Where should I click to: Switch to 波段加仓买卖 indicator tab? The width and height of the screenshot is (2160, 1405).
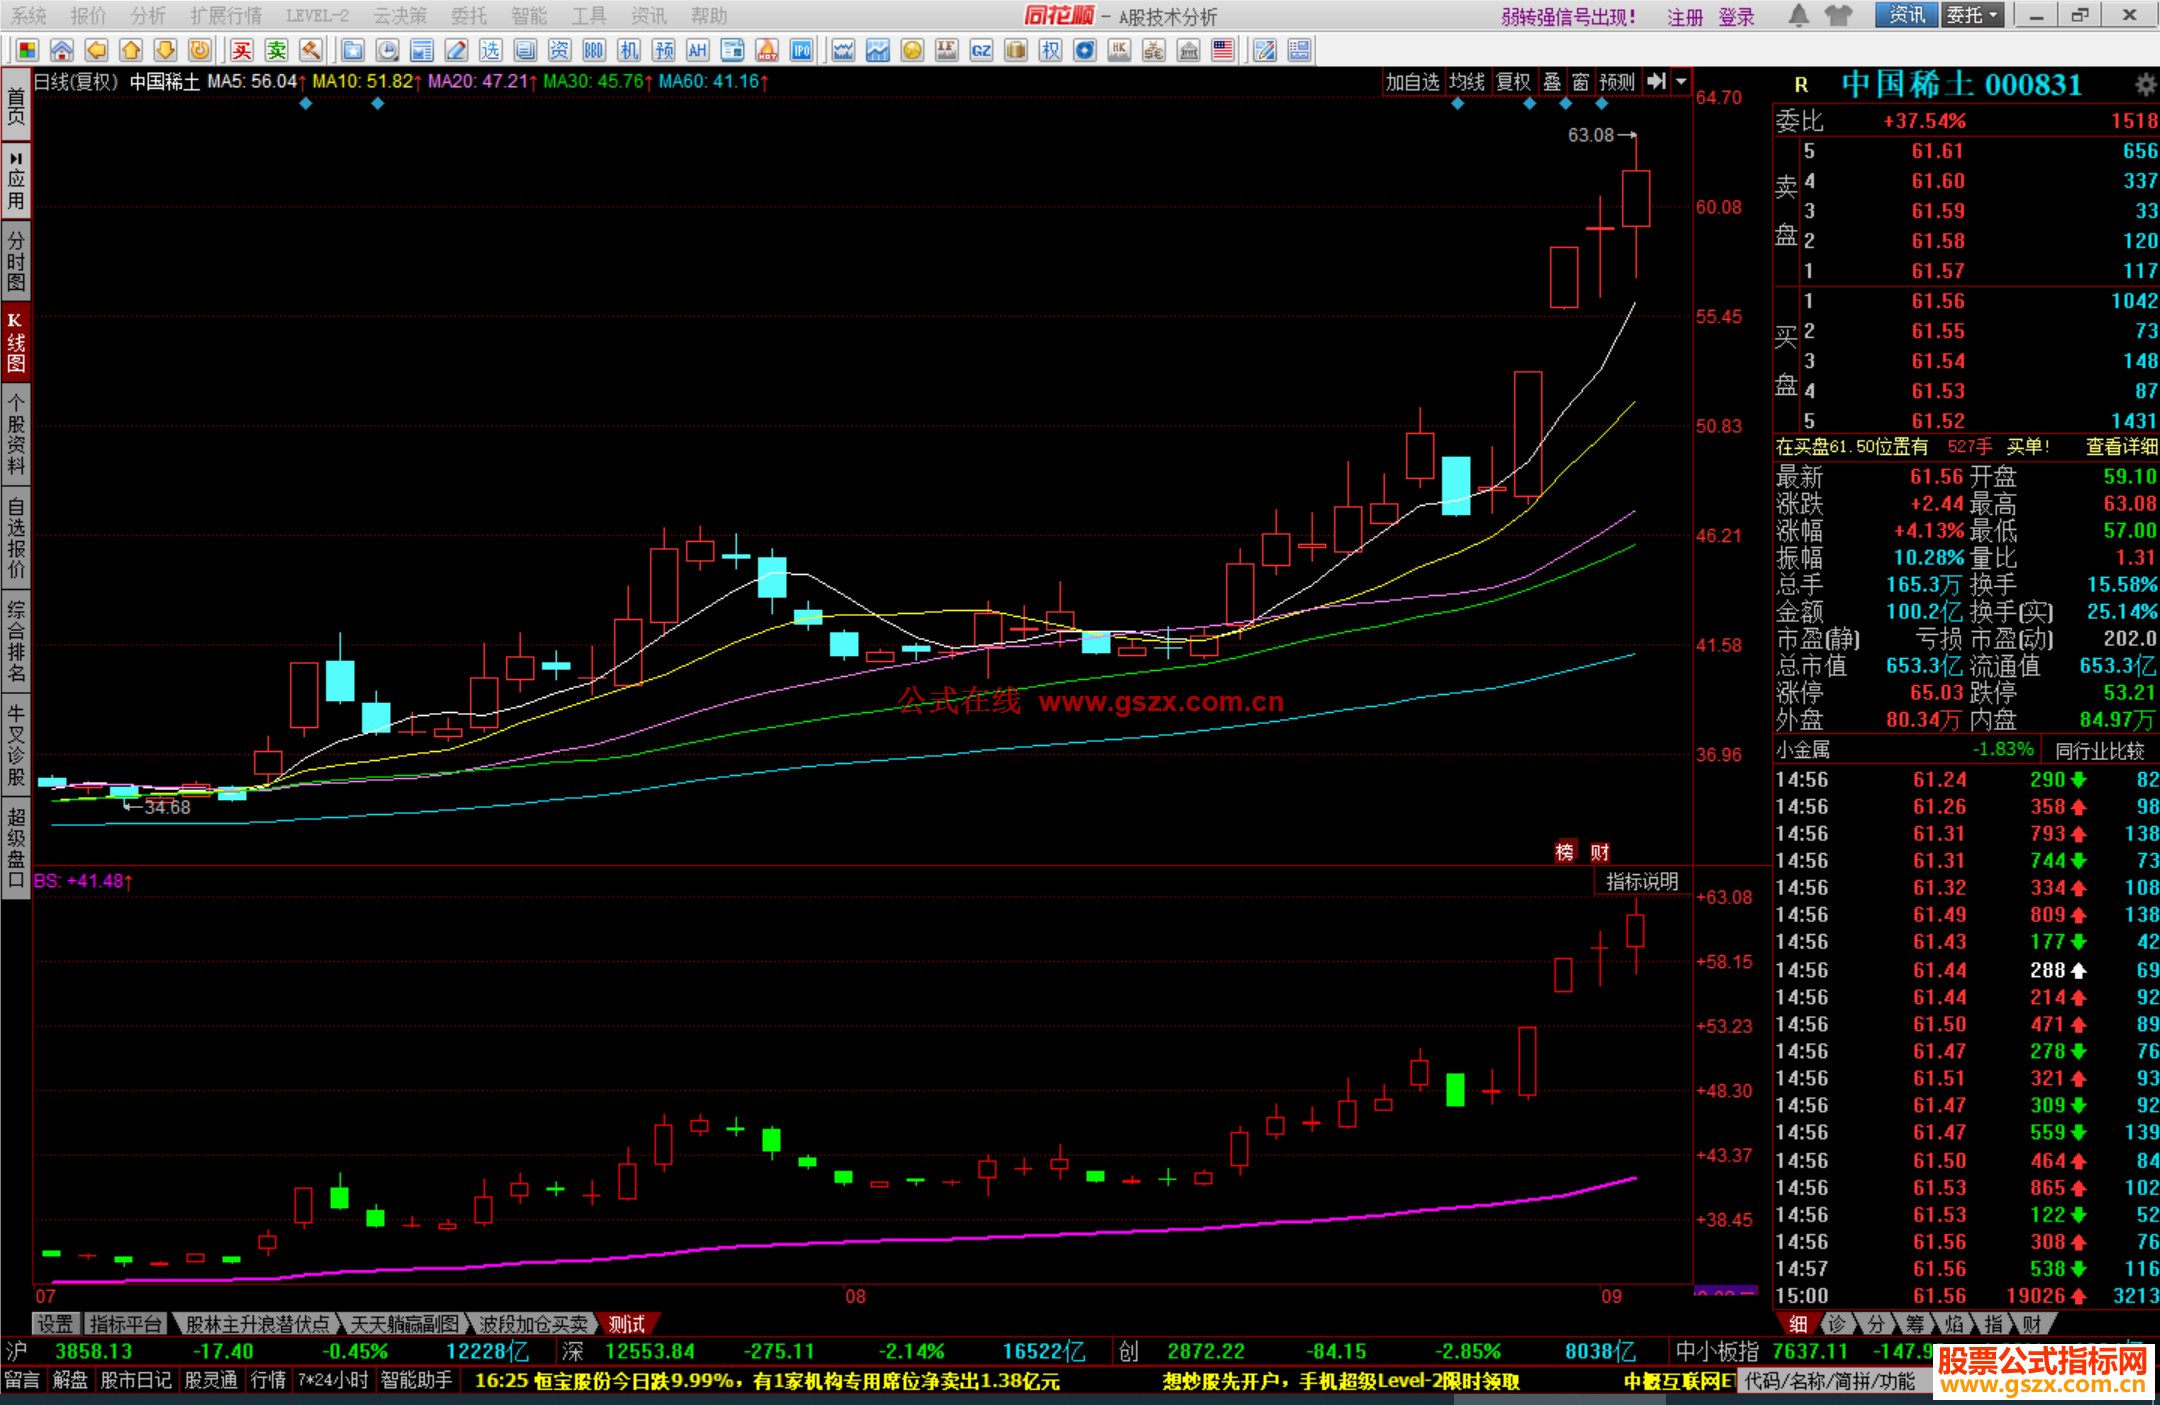(x=534, y=1324)
